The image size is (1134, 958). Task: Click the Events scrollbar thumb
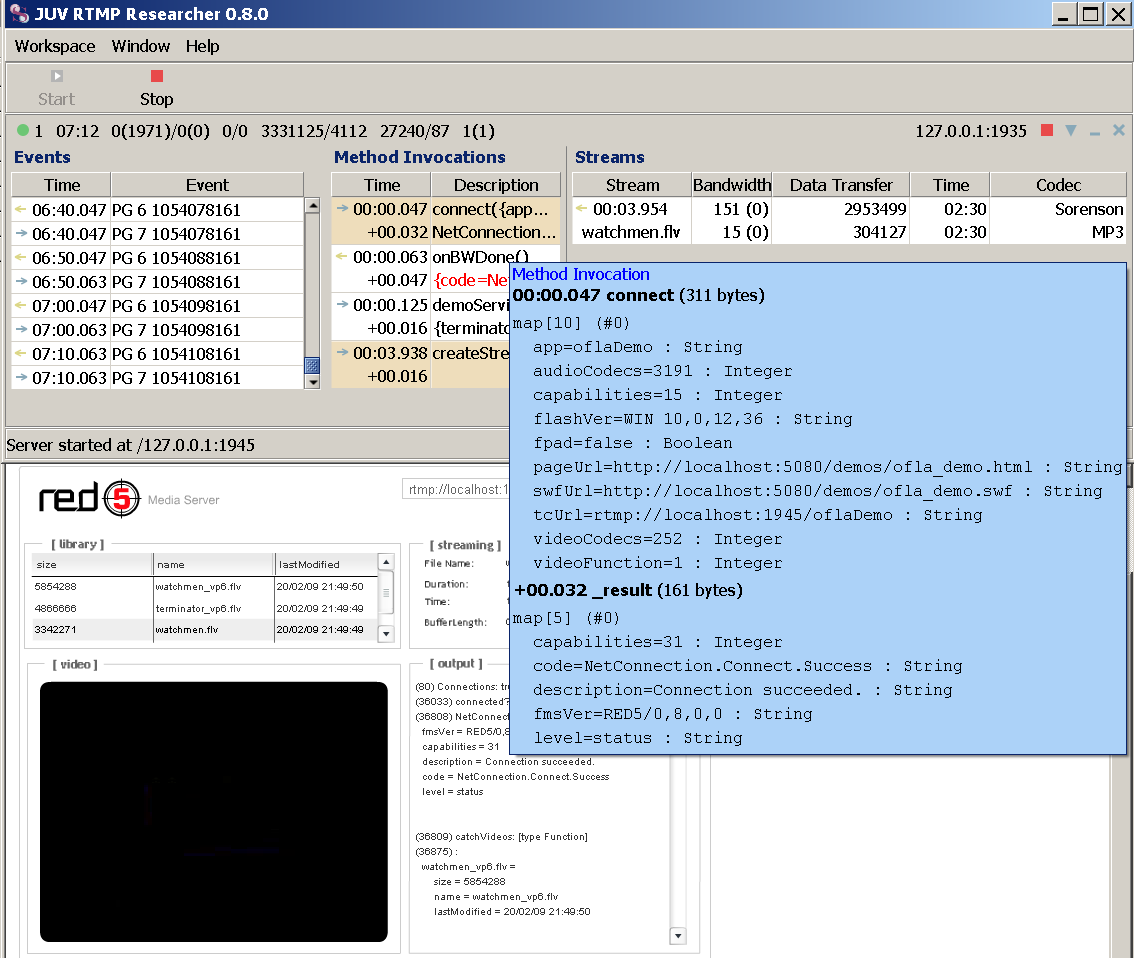pos(312,365)
